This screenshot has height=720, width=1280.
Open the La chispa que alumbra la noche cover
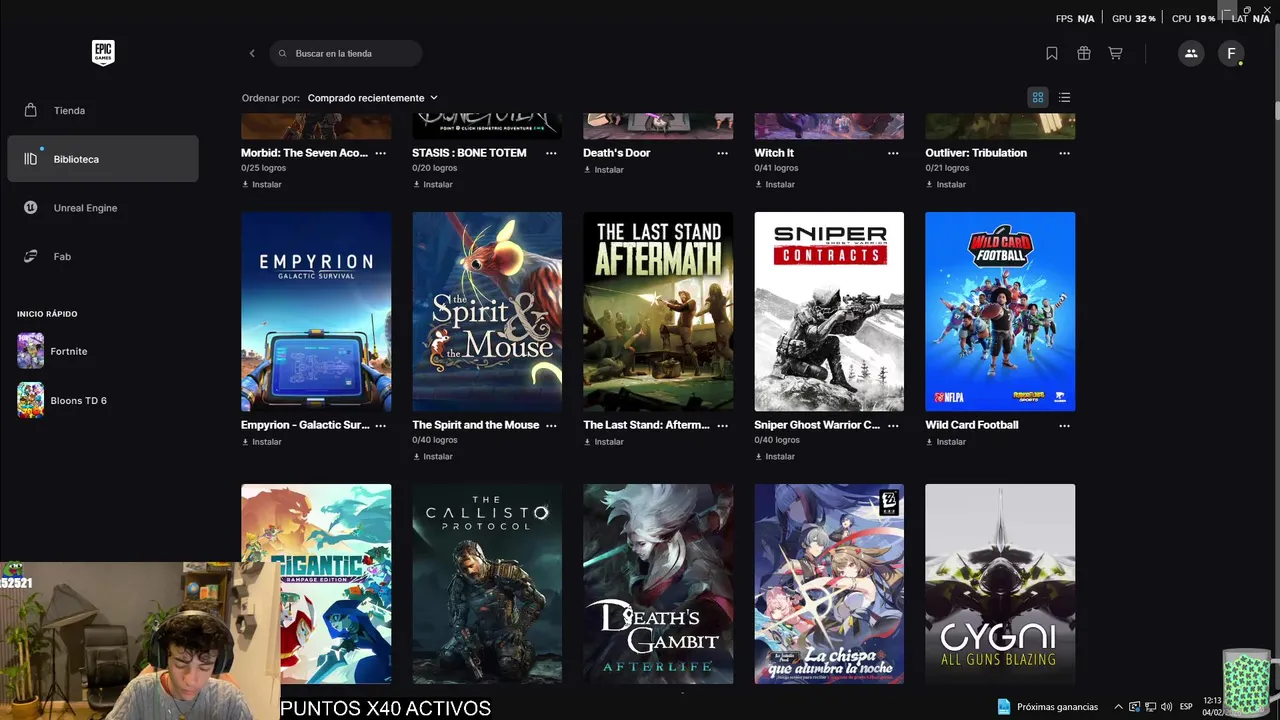coord(829,584)
